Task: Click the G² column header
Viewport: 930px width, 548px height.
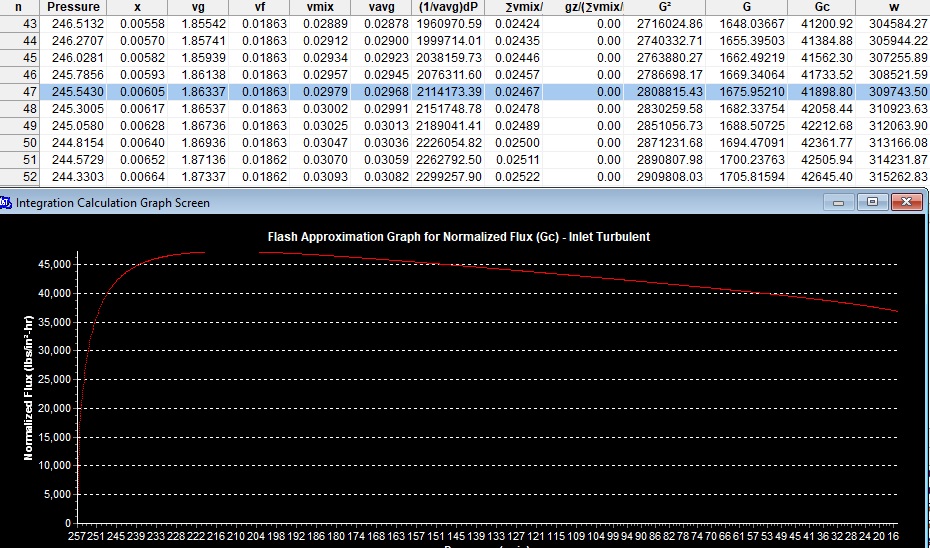Action: pyautogui.click(x=665, y=8)
